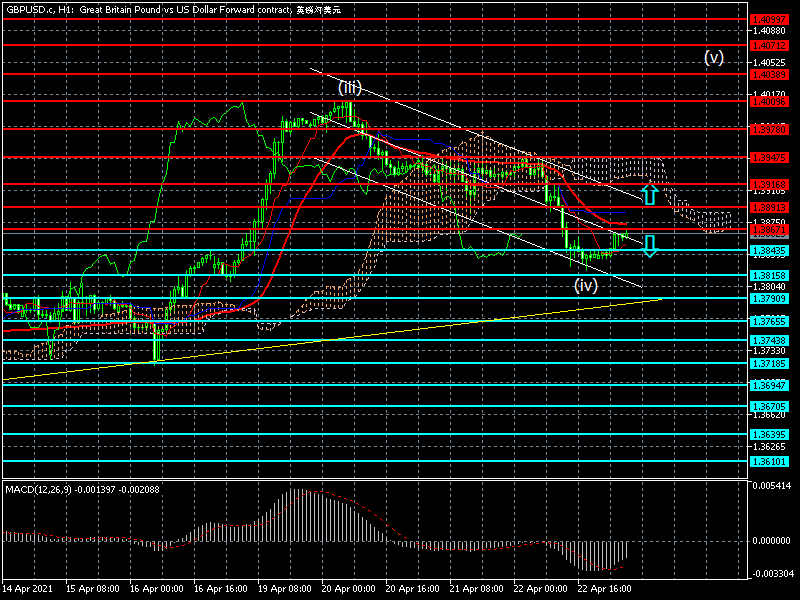Select the cyan 1.38435 price level label
This screenshot has width=800, height=600.
tap(769, 251)
